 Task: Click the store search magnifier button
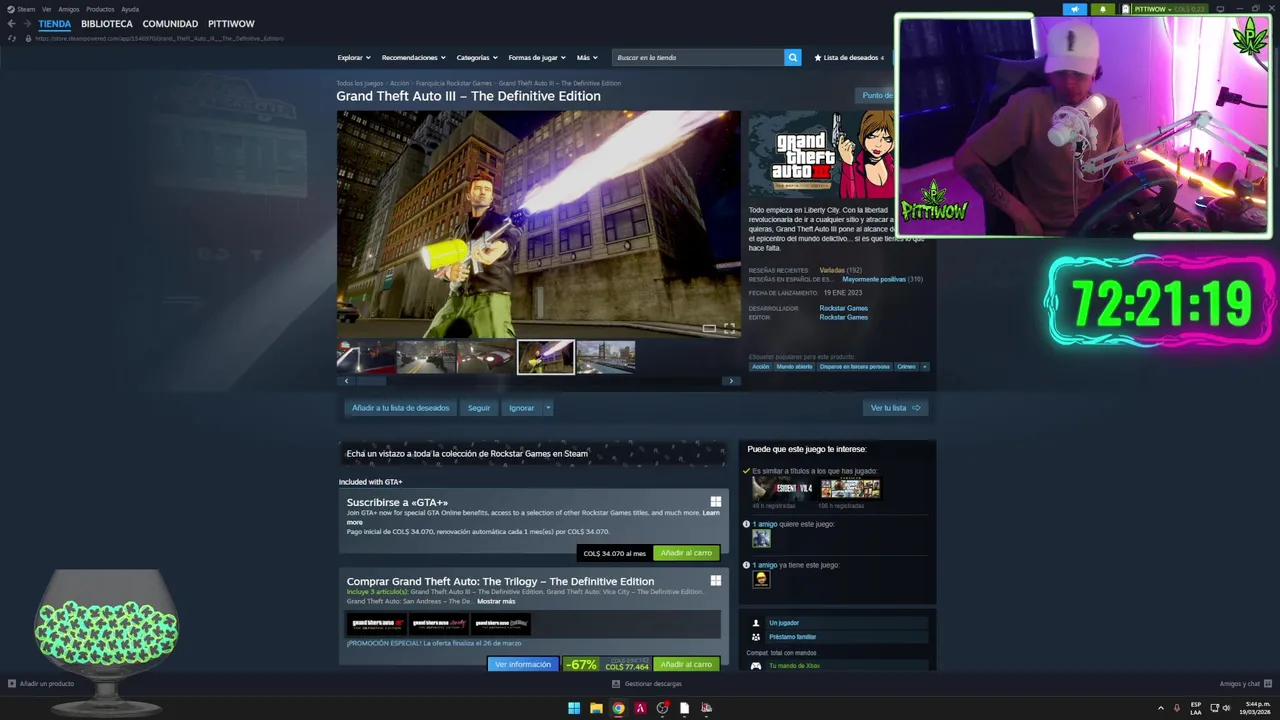(x=792, y=57)
